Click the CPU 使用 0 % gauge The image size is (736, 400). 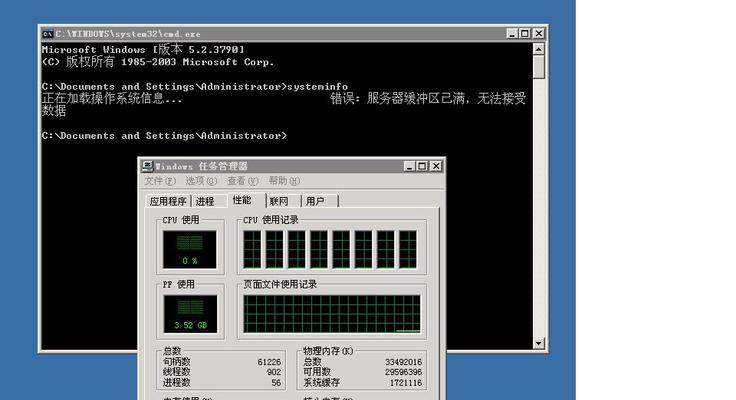pyautogui.click(x=190, y=249)
